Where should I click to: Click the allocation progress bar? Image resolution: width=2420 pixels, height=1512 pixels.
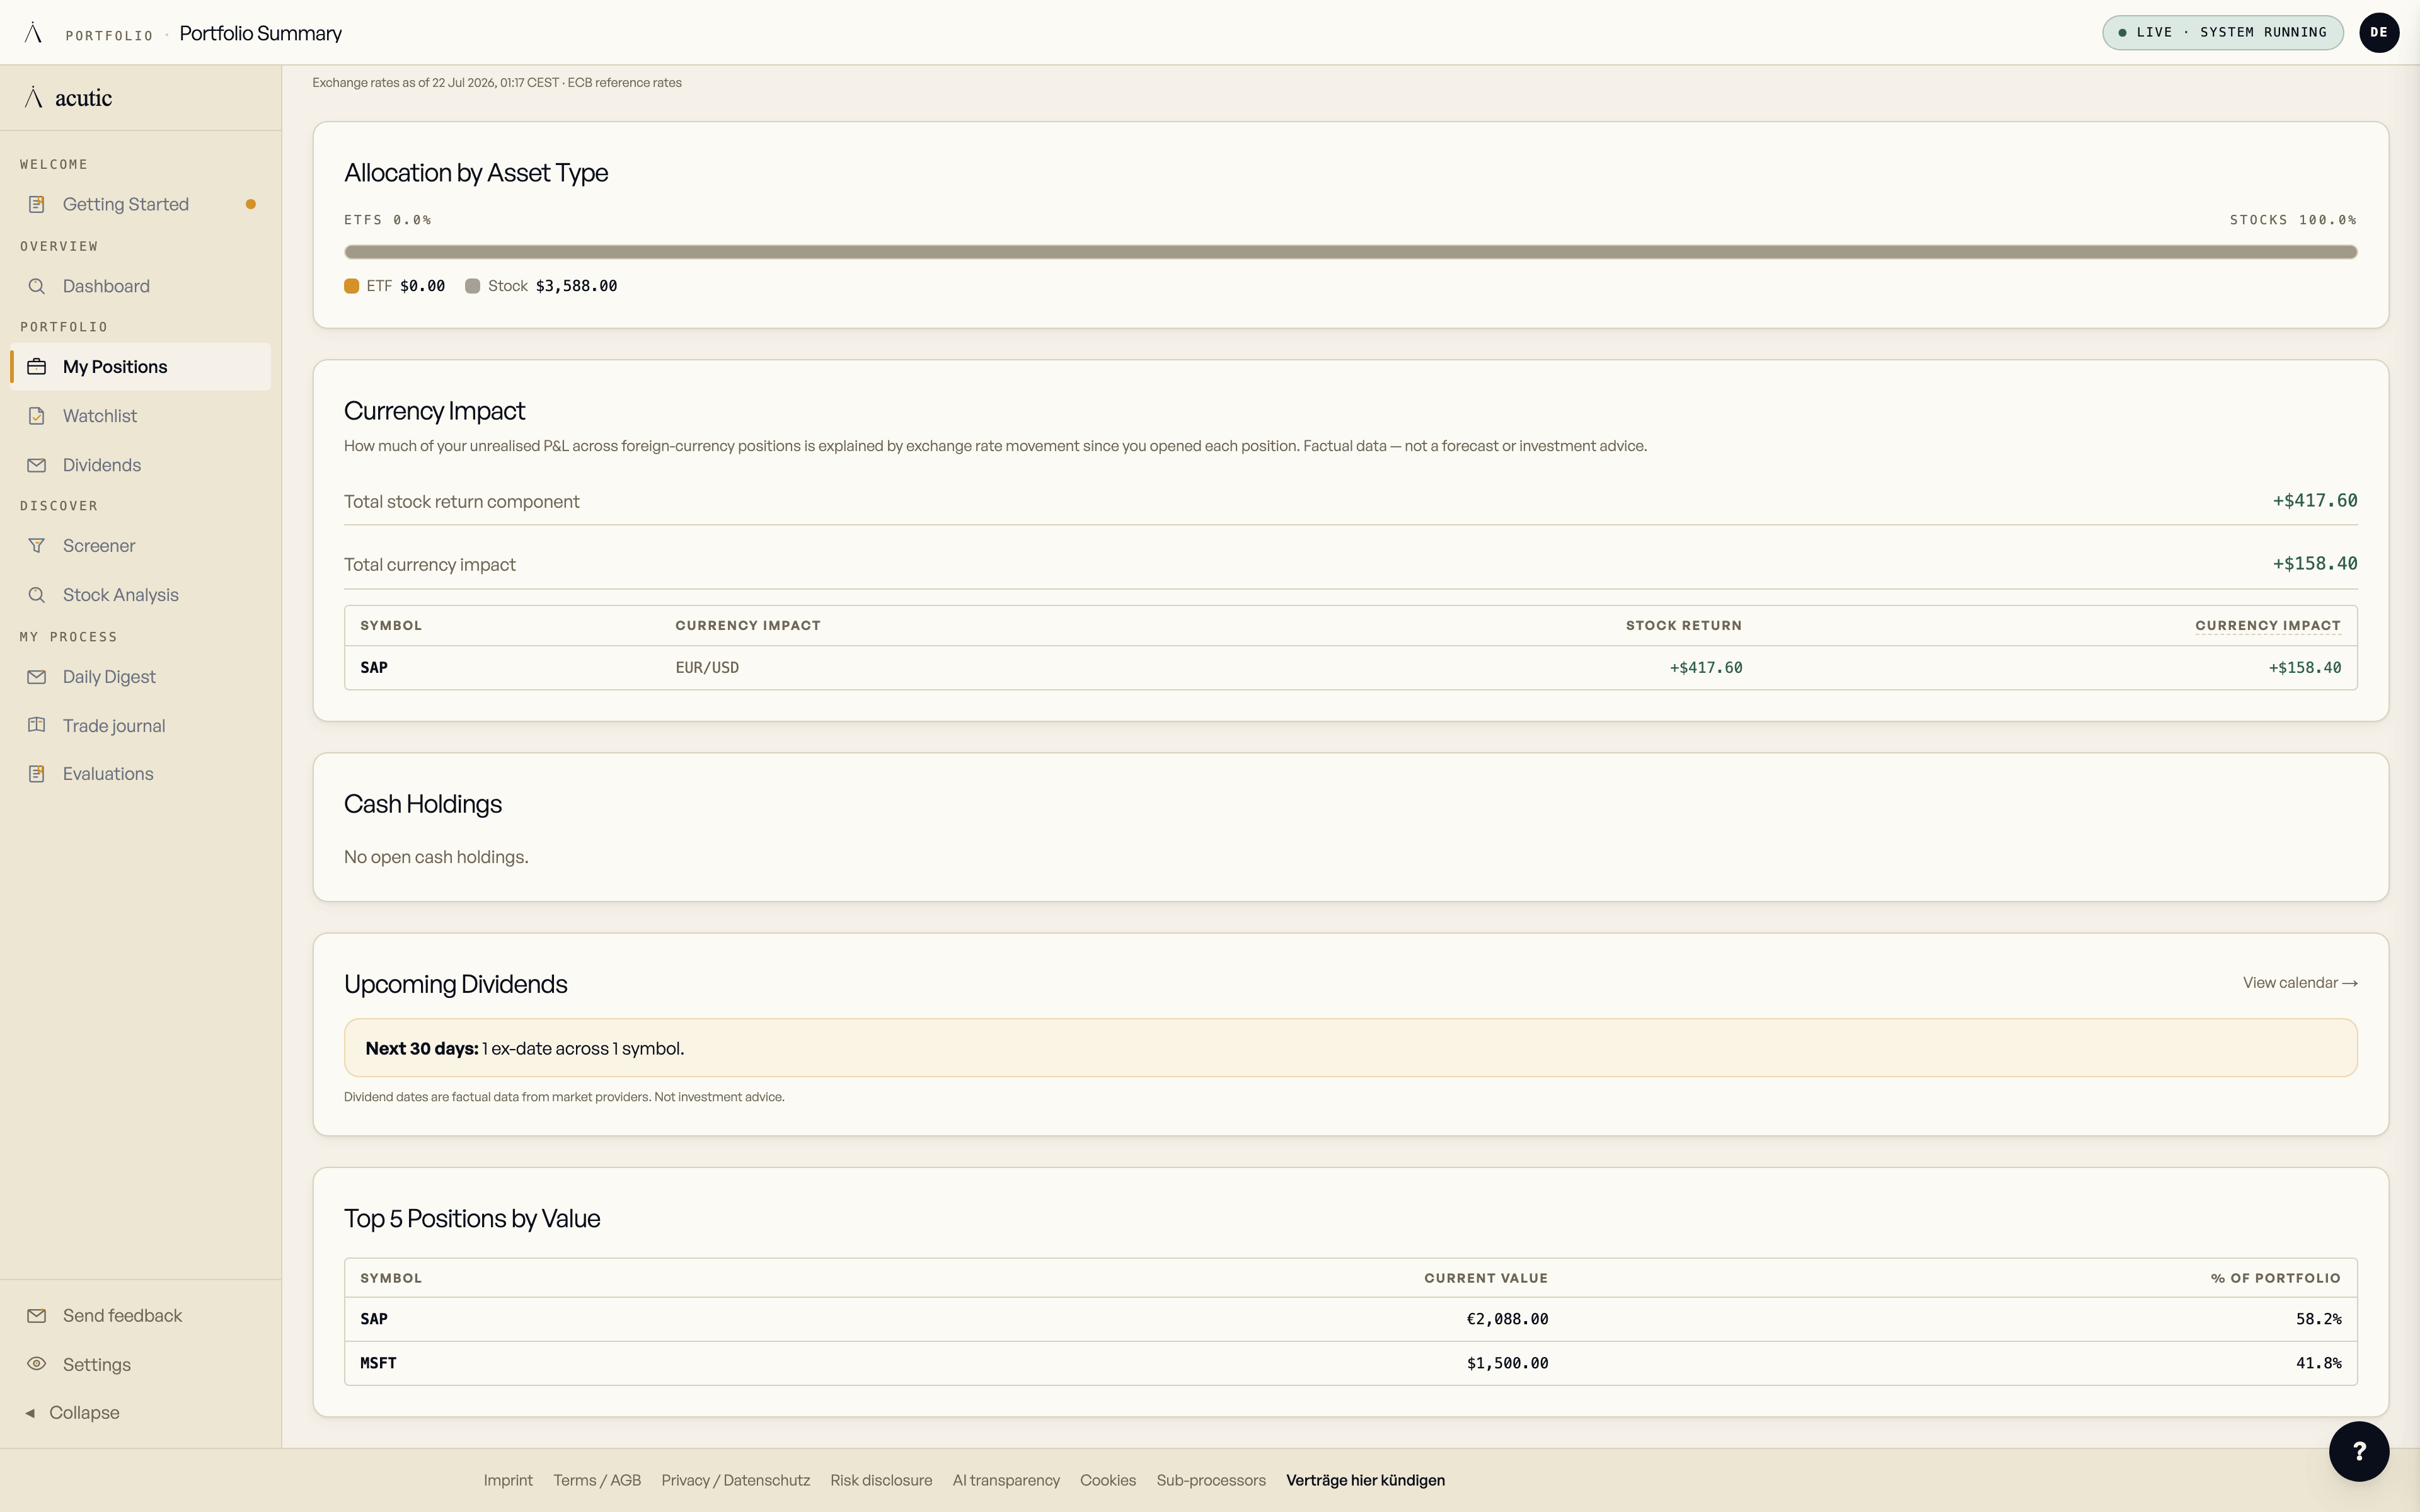1350,252
